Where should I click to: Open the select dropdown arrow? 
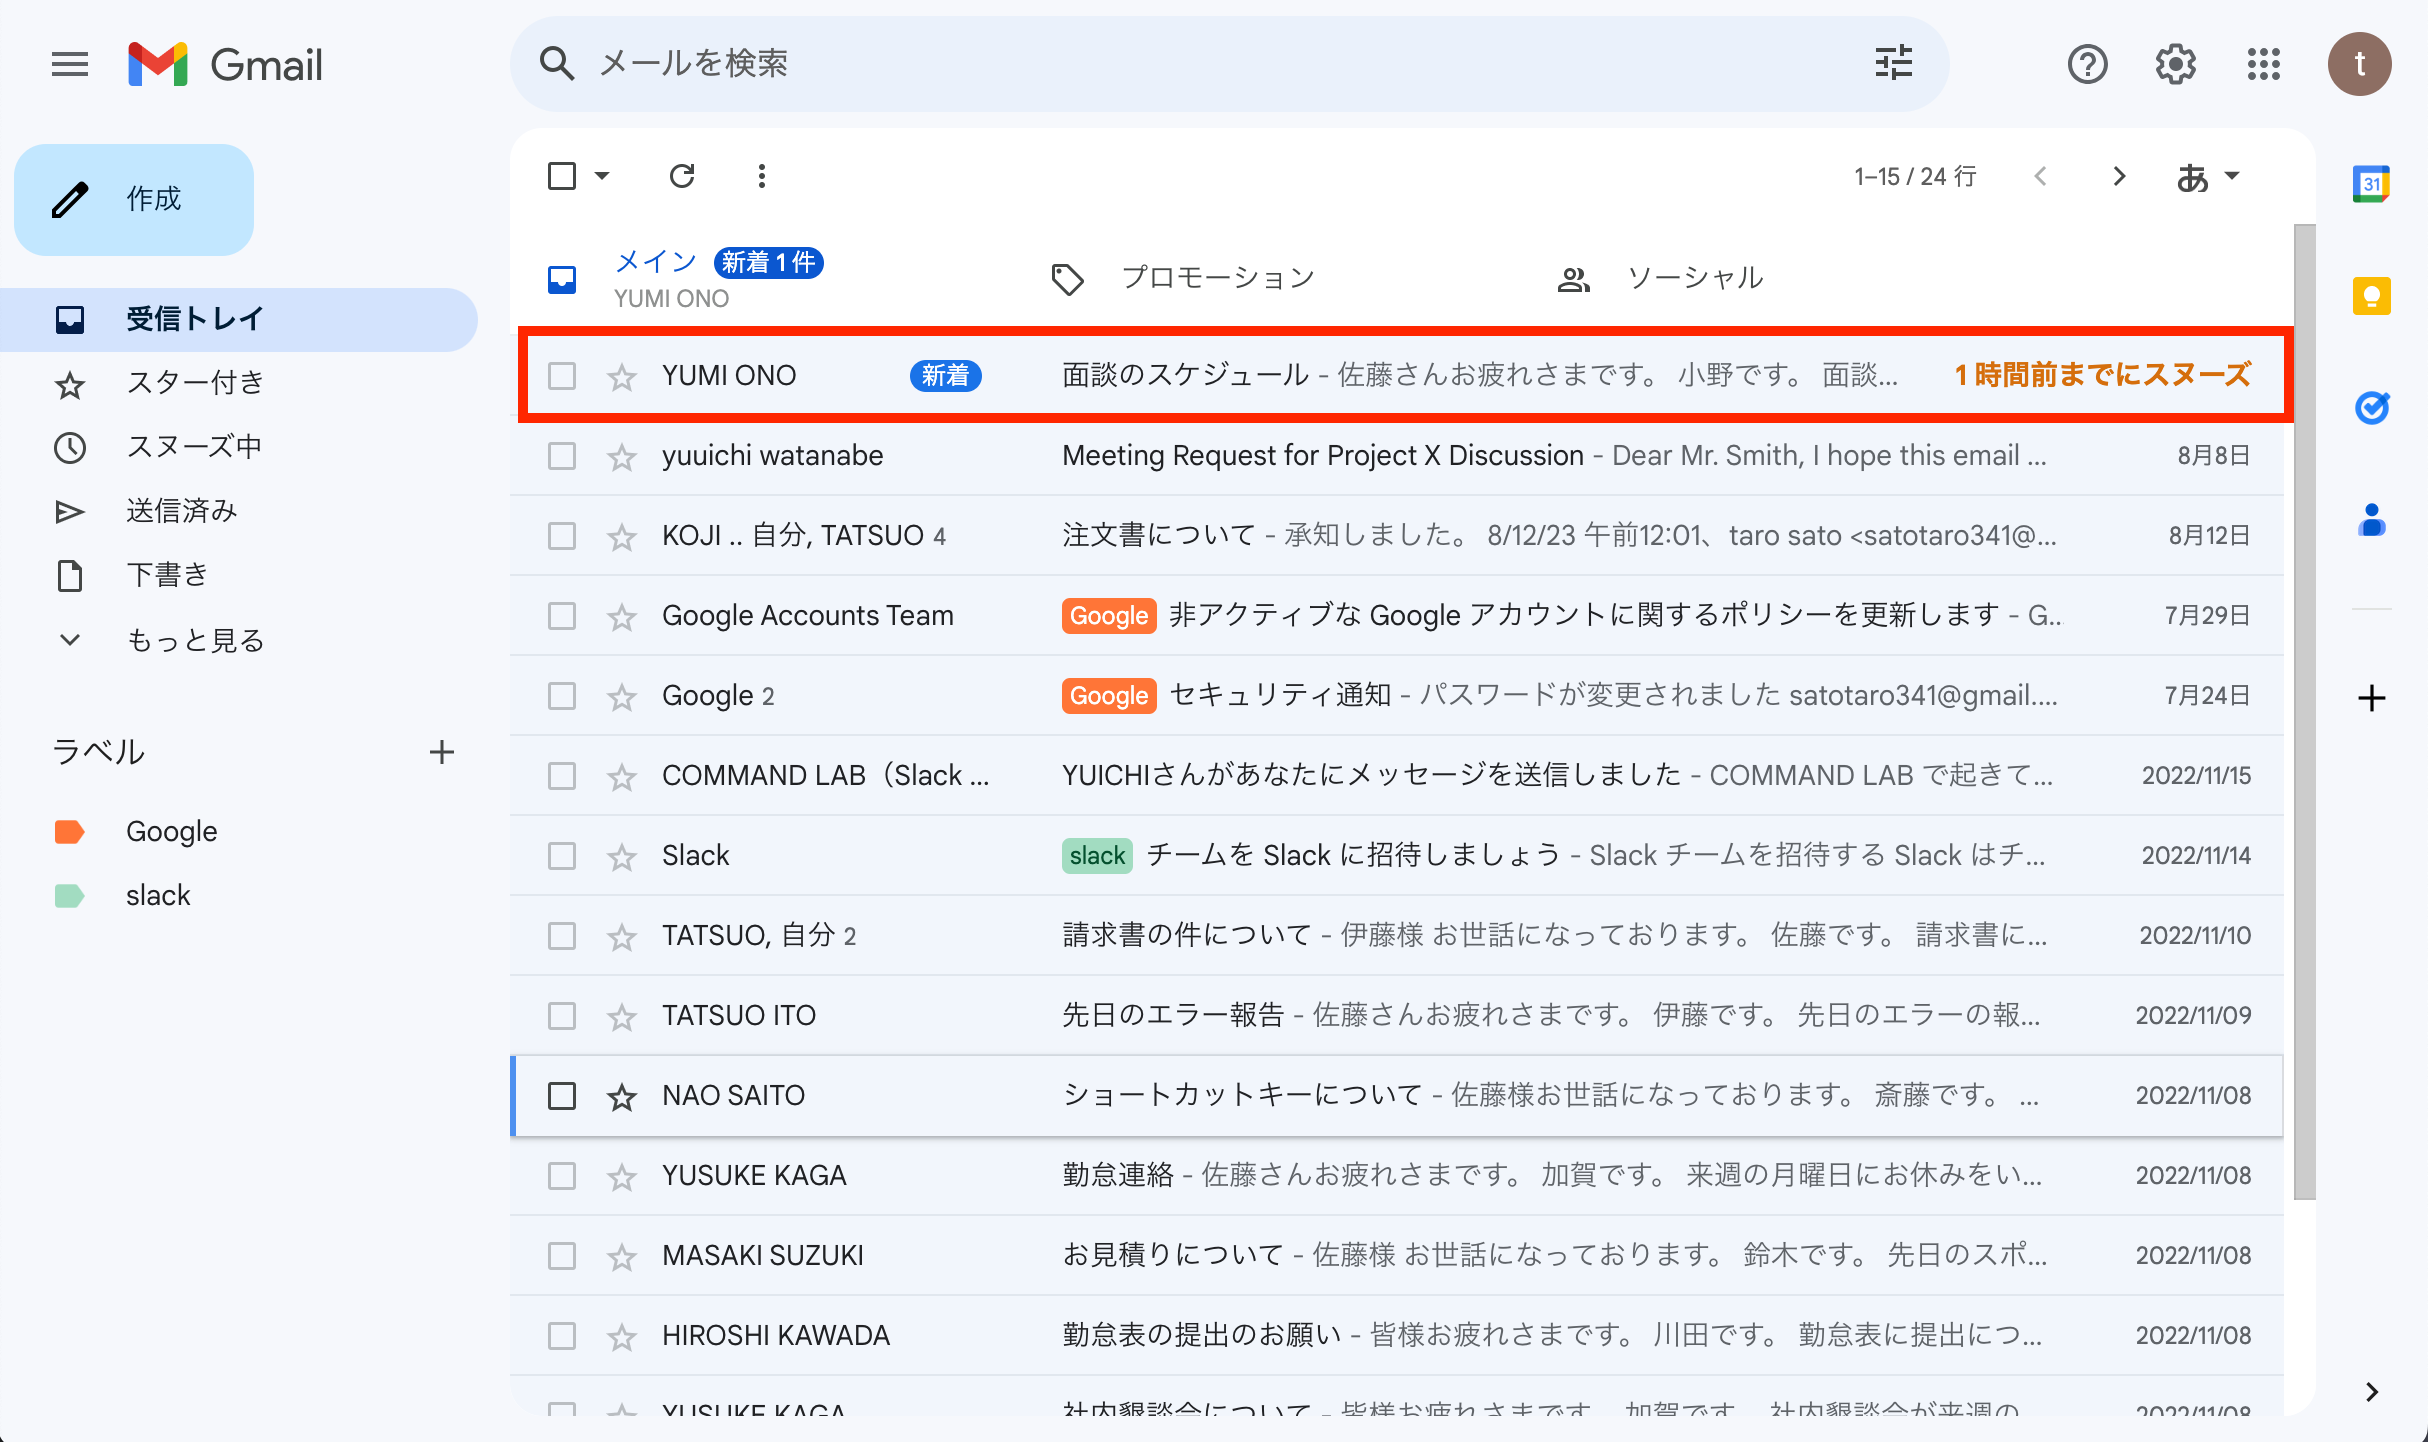click(602, 176)
